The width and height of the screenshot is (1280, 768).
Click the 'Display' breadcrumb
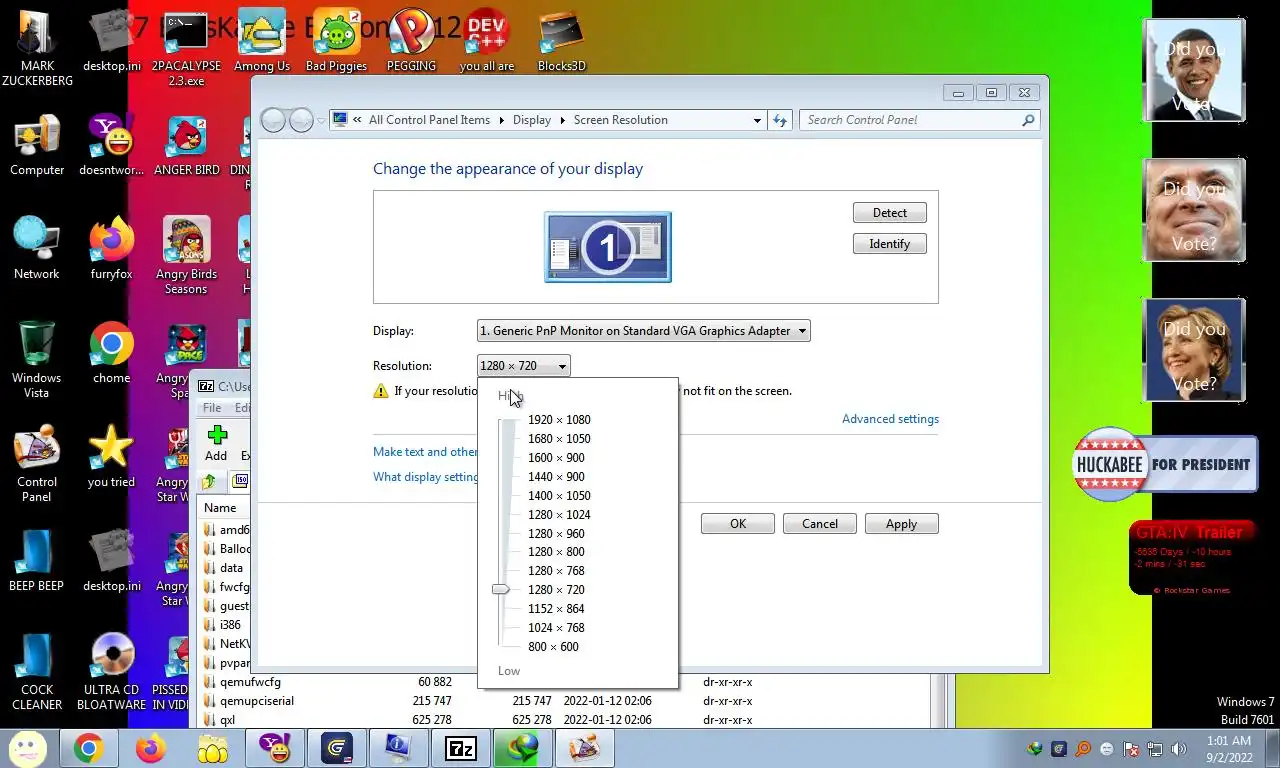coord(532,120)
